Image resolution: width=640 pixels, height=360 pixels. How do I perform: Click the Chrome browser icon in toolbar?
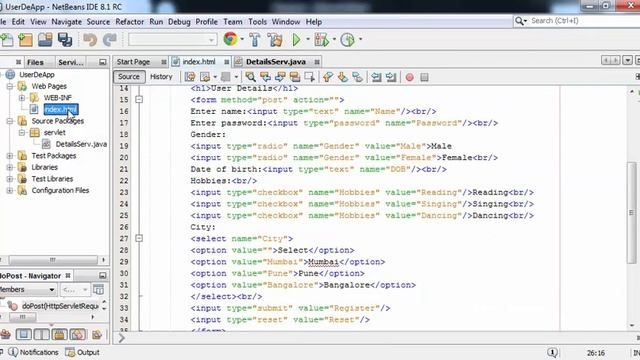coord(230,39)
